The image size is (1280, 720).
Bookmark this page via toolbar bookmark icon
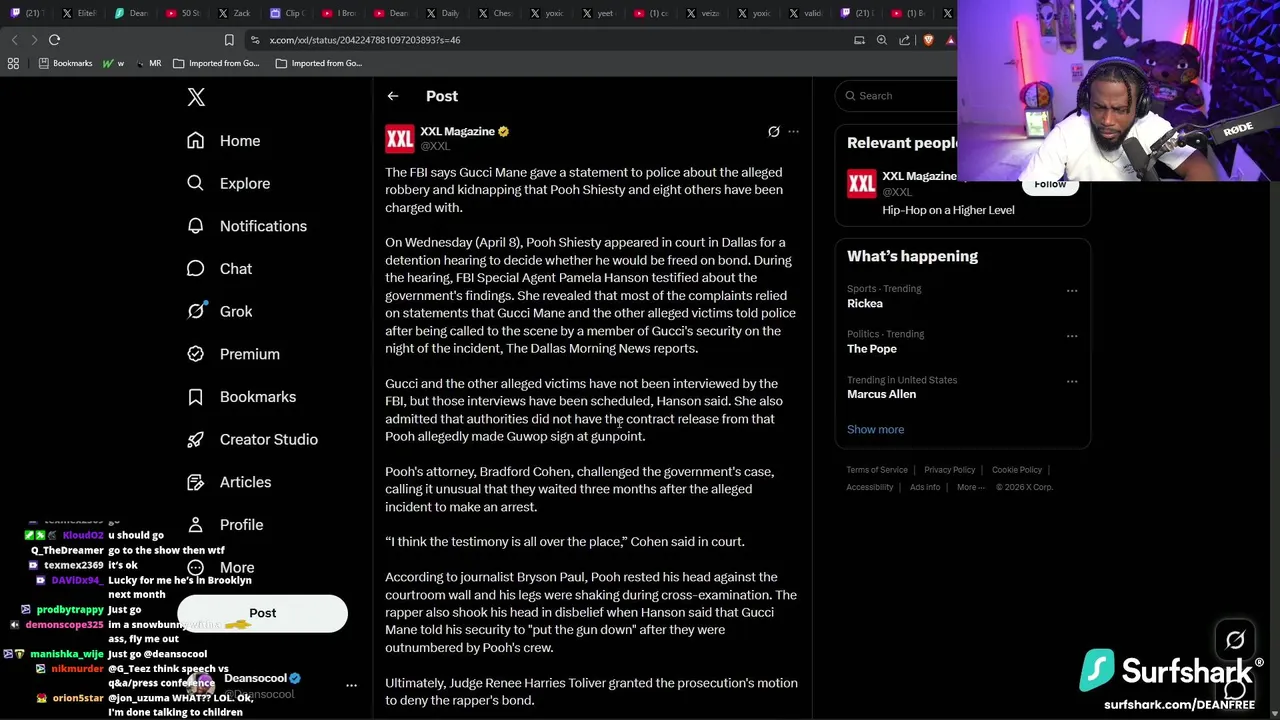point(229,40)
